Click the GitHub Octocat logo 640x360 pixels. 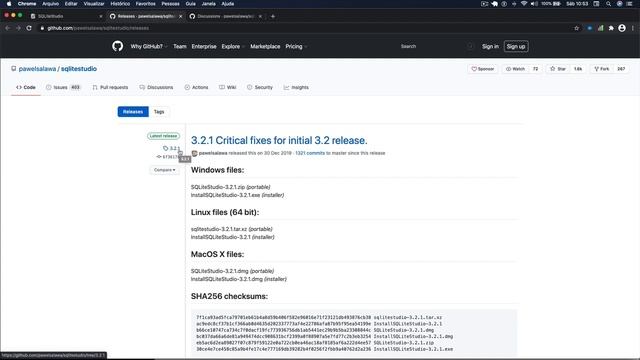click(x=118, y=46)
